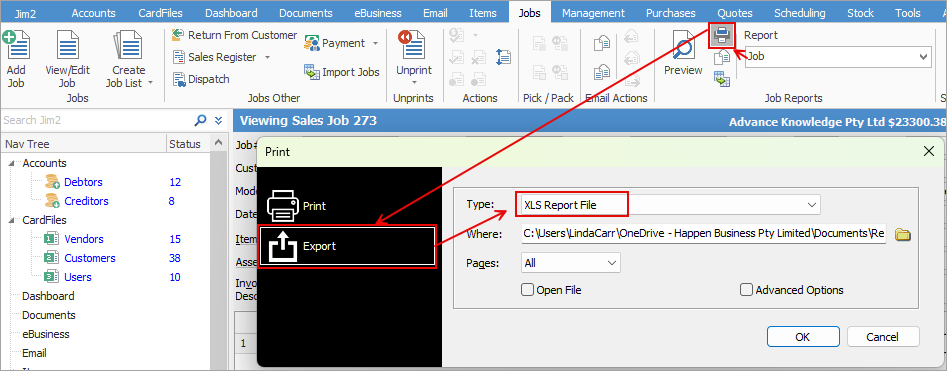
Task: Click Return From Customer in the ribbon
Action: [234, 35]
